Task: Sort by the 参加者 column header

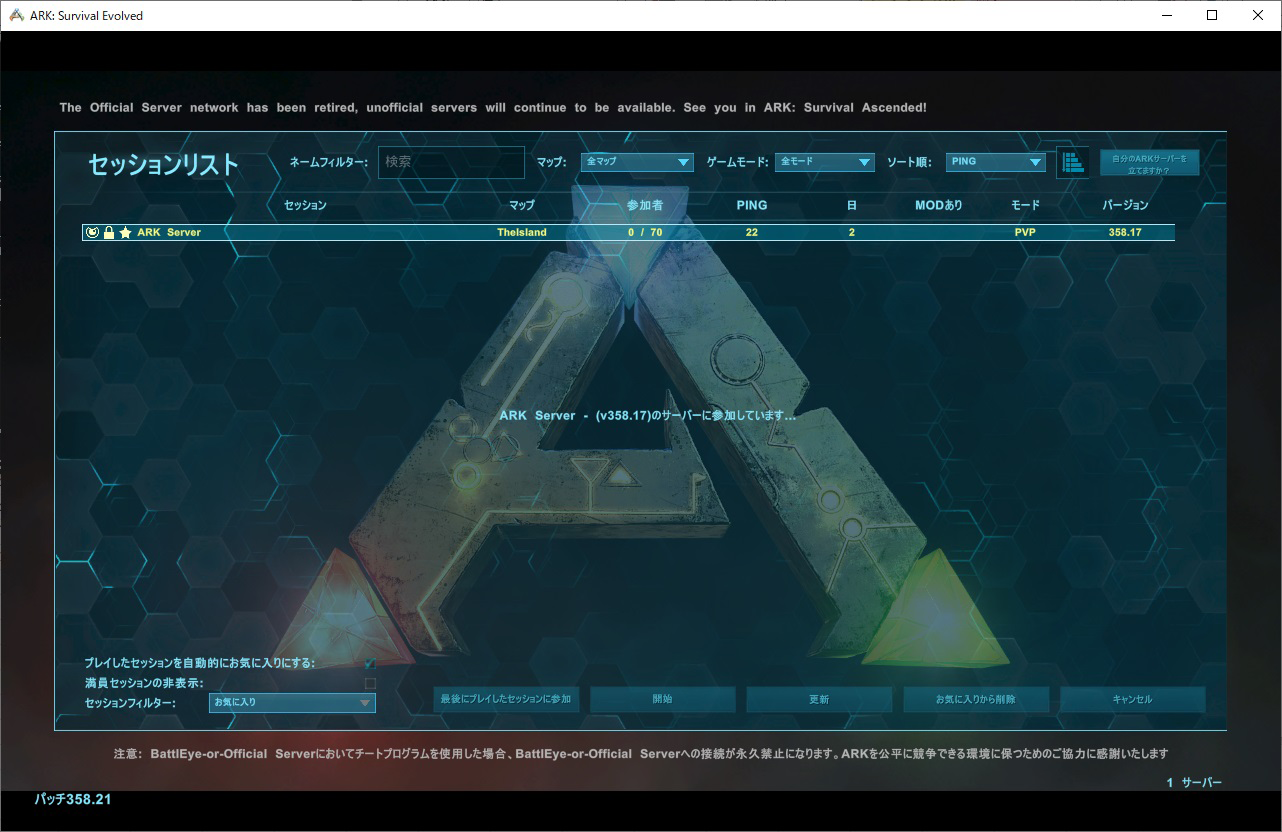Action: click(644, 205)
